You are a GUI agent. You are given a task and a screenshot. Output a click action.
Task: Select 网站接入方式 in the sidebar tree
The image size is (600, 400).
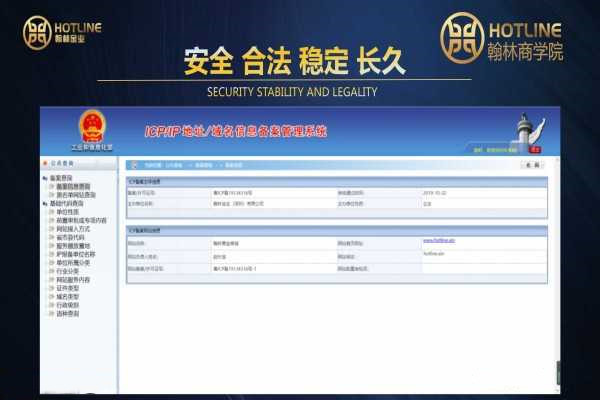click(x=73, y=229)
